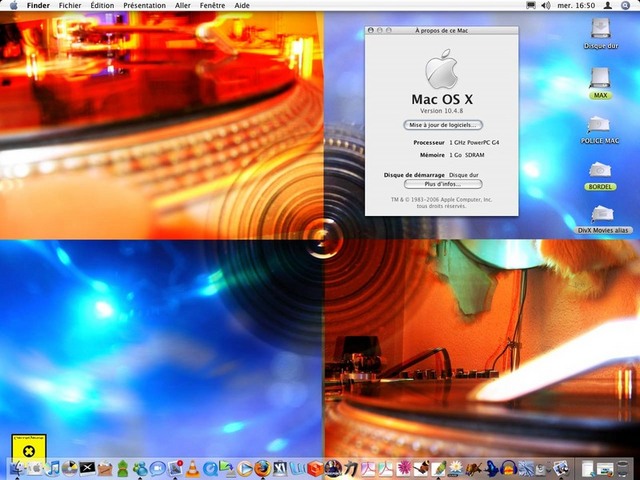Open the Édition menu
640x480 pixels.
pos(102,5)
